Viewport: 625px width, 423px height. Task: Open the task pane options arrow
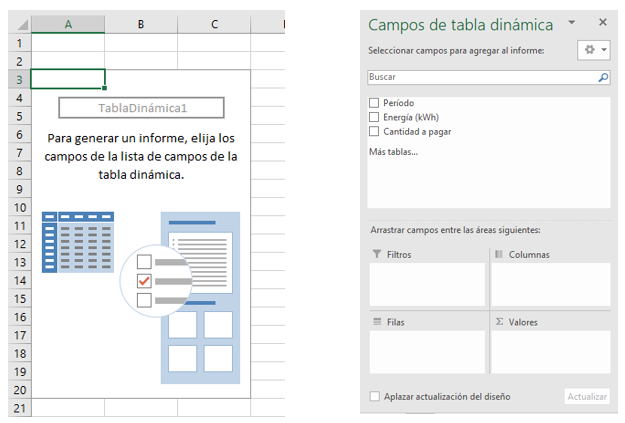pyautogui.click(x=572, y=22)
